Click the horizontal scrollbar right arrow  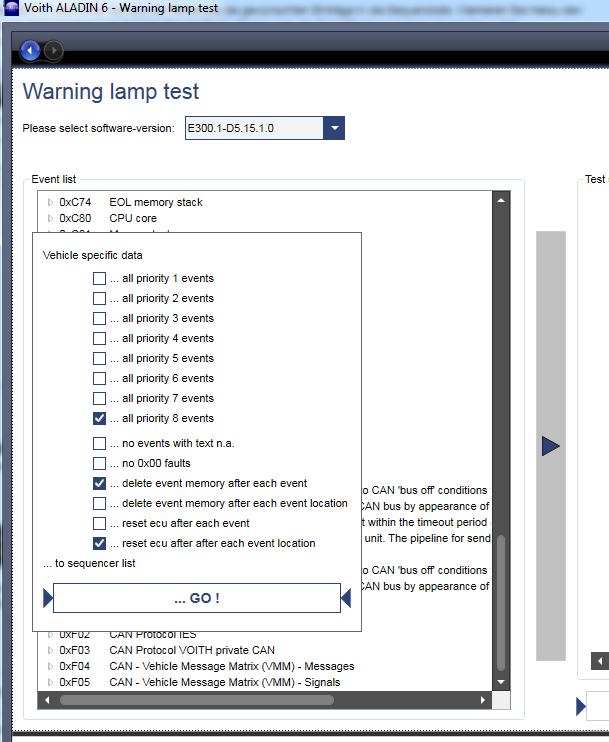(x=483, y=700)
